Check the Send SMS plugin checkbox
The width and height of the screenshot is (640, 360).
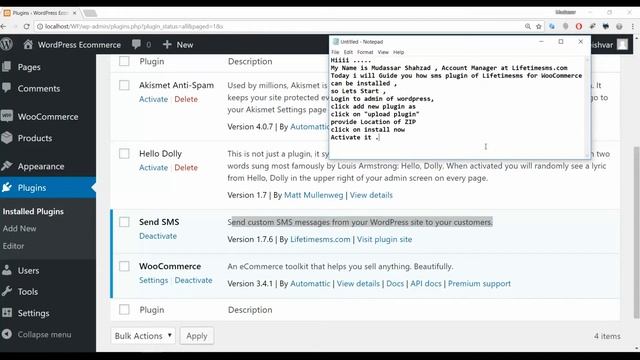click(x=124, y=222)
